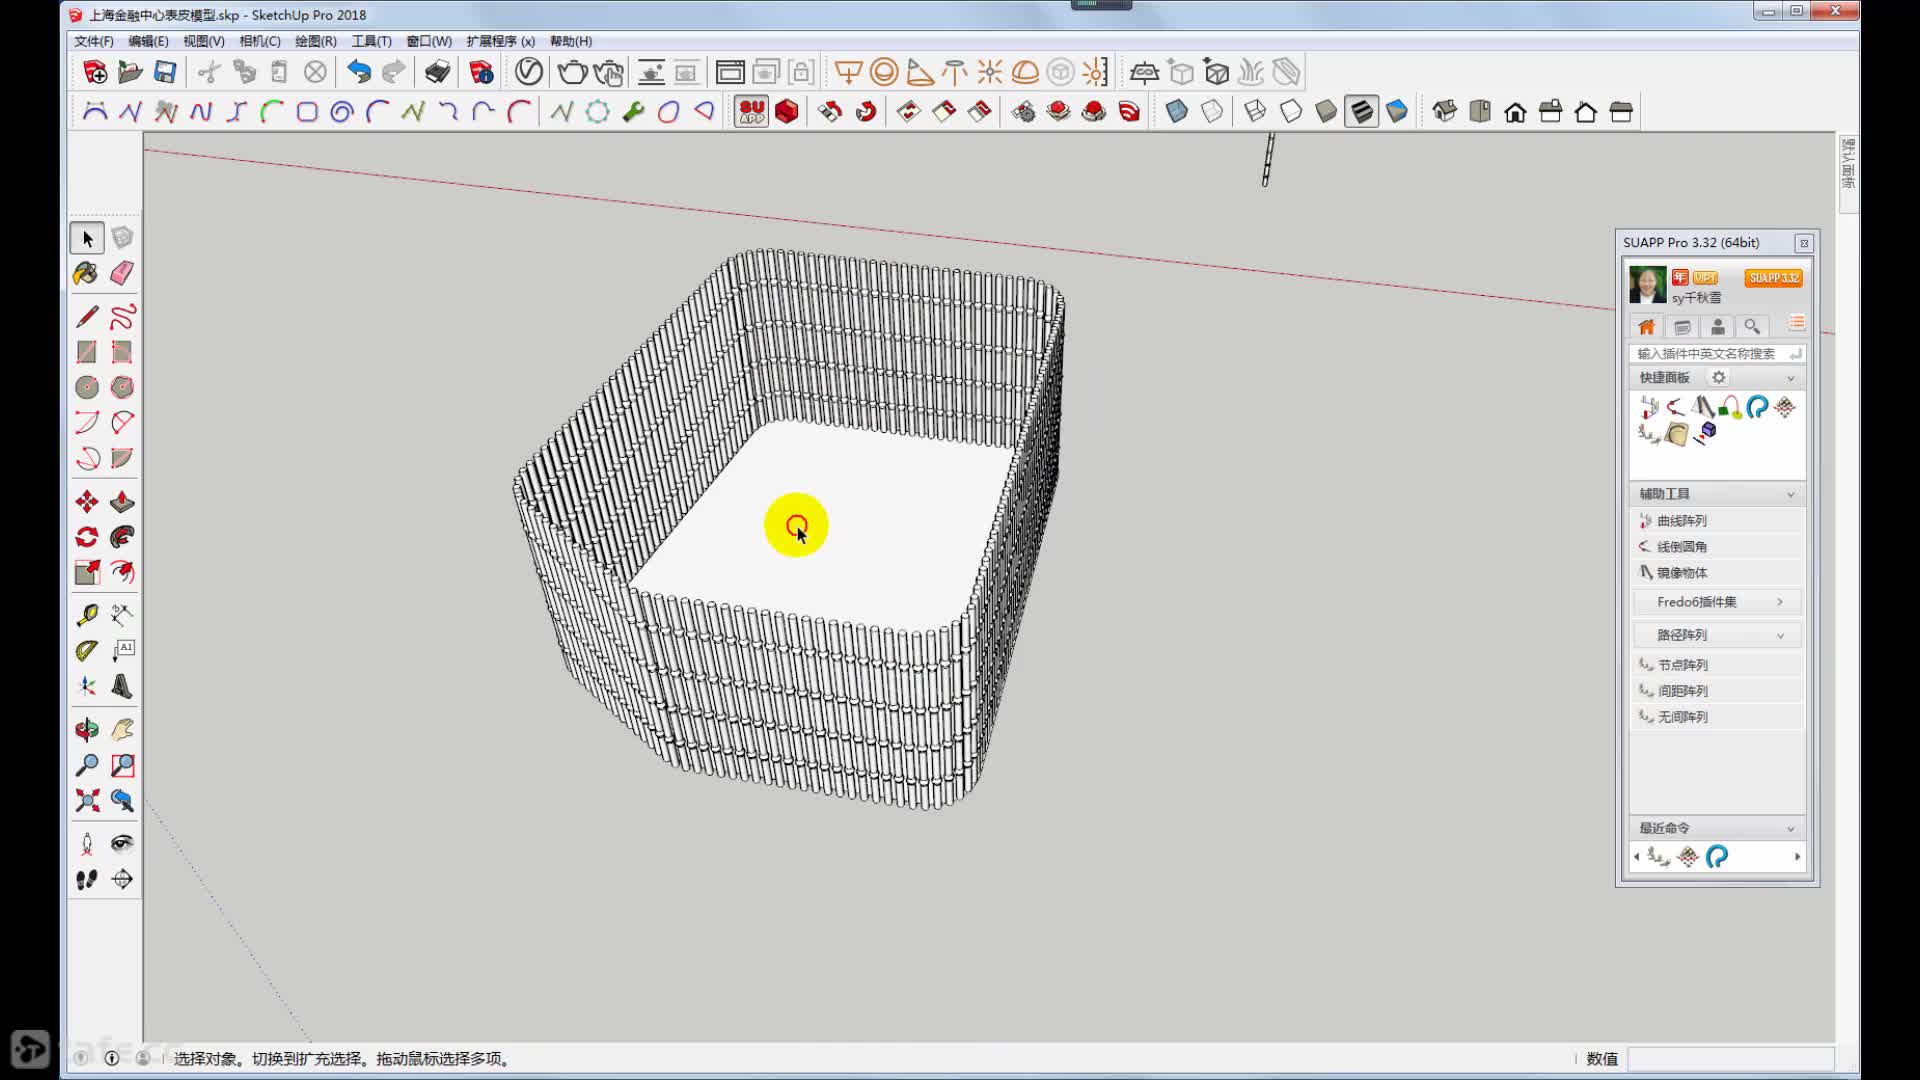The height and width of the screenshot is (1080, 1920).
Task: Pick the Protractor tool
Action: (x=87, y=651)
